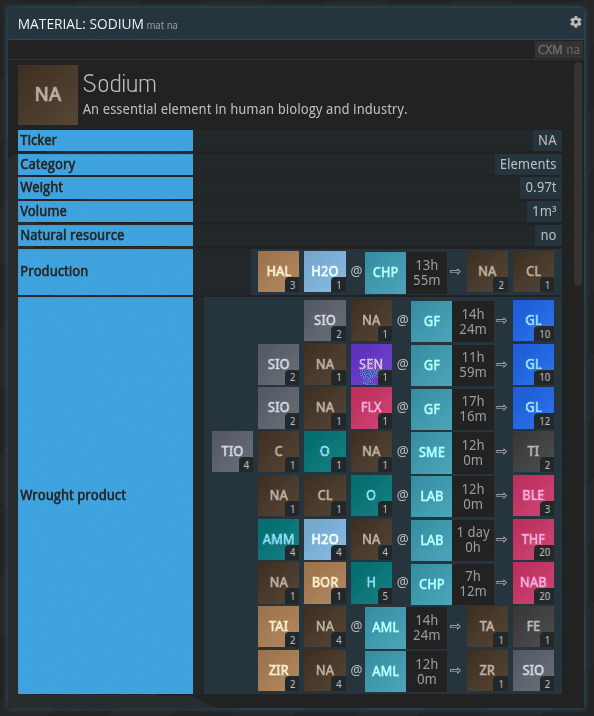The height and width of the screenshot is (716, 594).
Task: Click the TAI input material tile
Action: [279, 626]
